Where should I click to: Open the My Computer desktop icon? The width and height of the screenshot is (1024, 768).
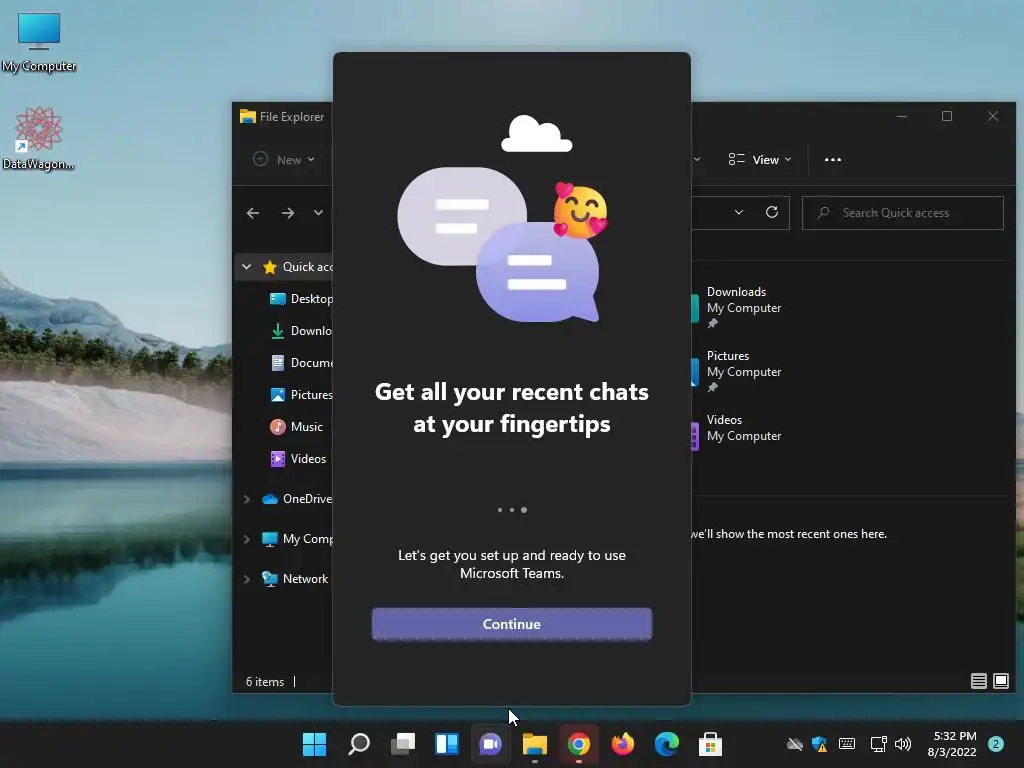tap(39, 42)
